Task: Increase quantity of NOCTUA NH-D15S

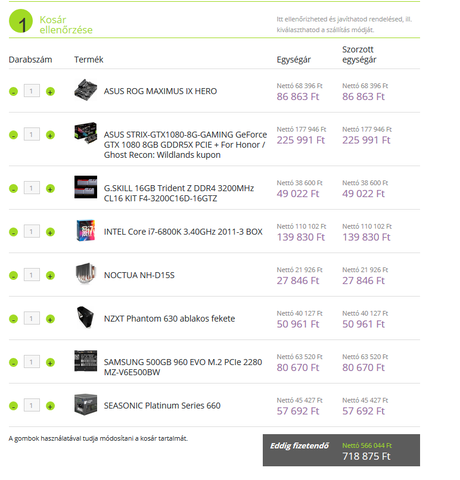Action: 50,276
